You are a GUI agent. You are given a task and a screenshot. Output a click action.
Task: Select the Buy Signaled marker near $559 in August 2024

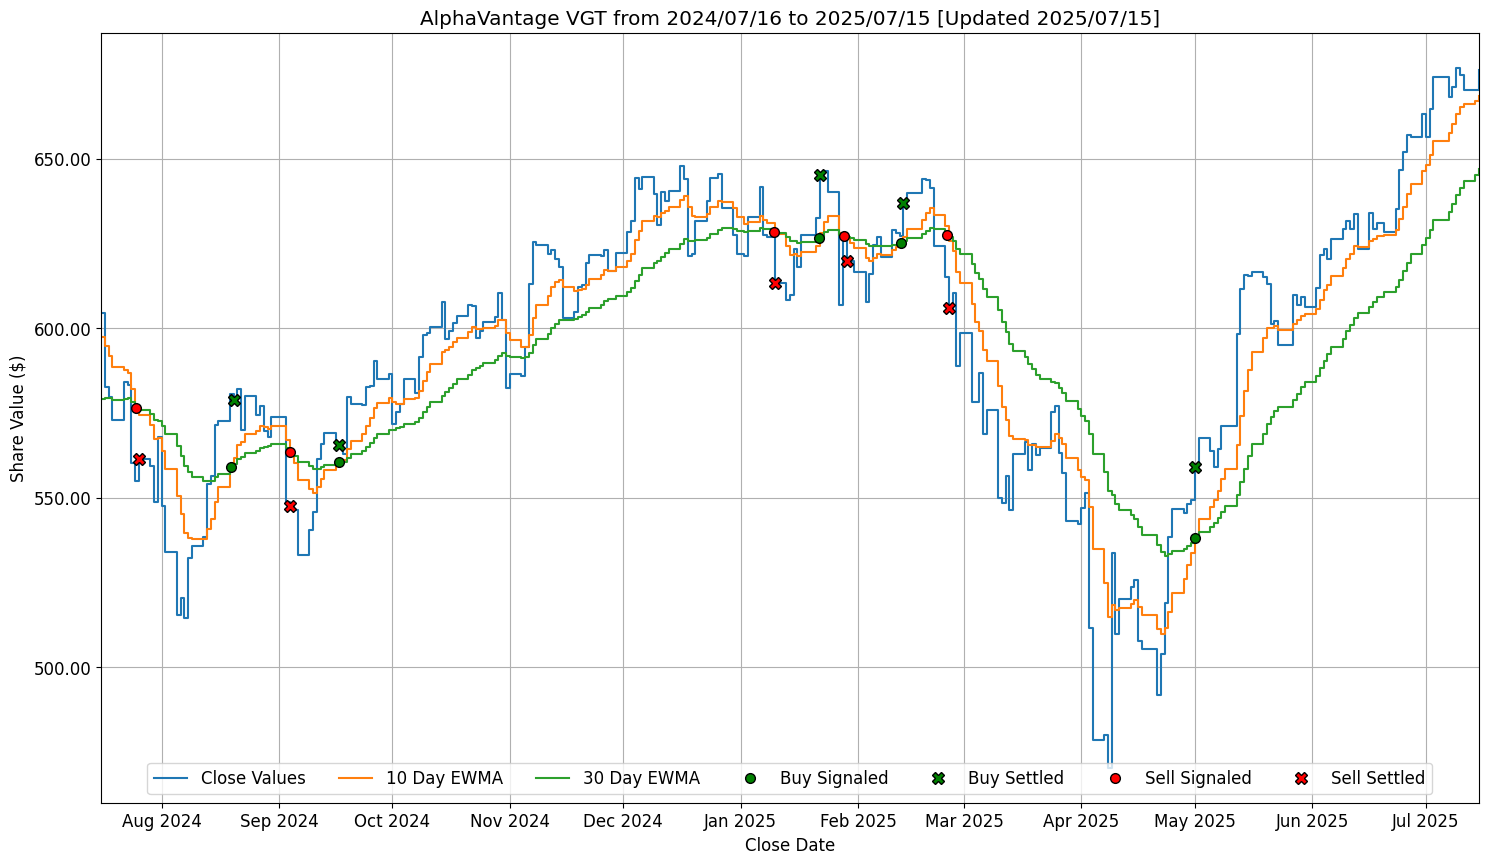[x=231, y=467]
